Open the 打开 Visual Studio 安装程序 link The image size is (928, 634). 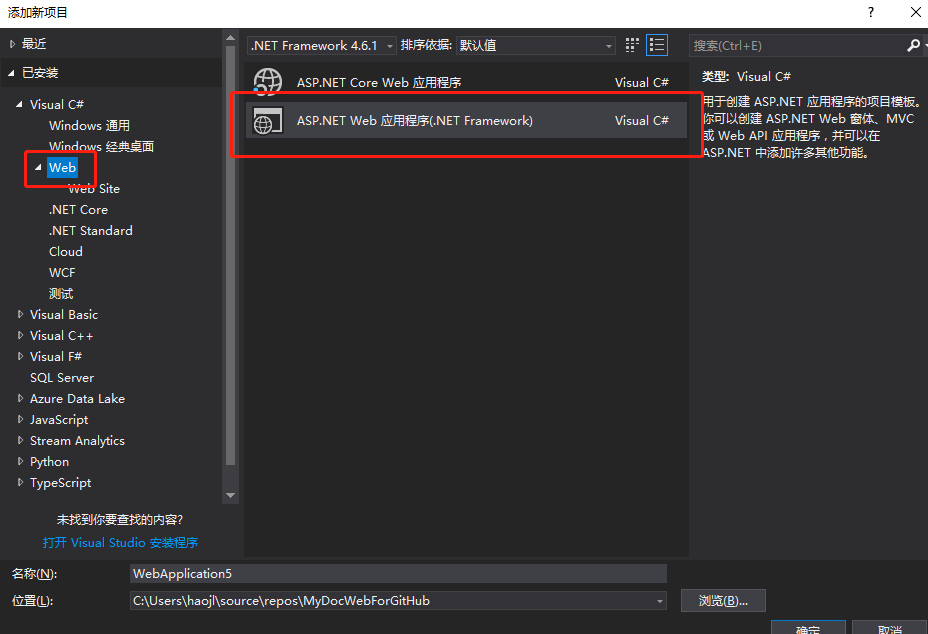[120, 543]
